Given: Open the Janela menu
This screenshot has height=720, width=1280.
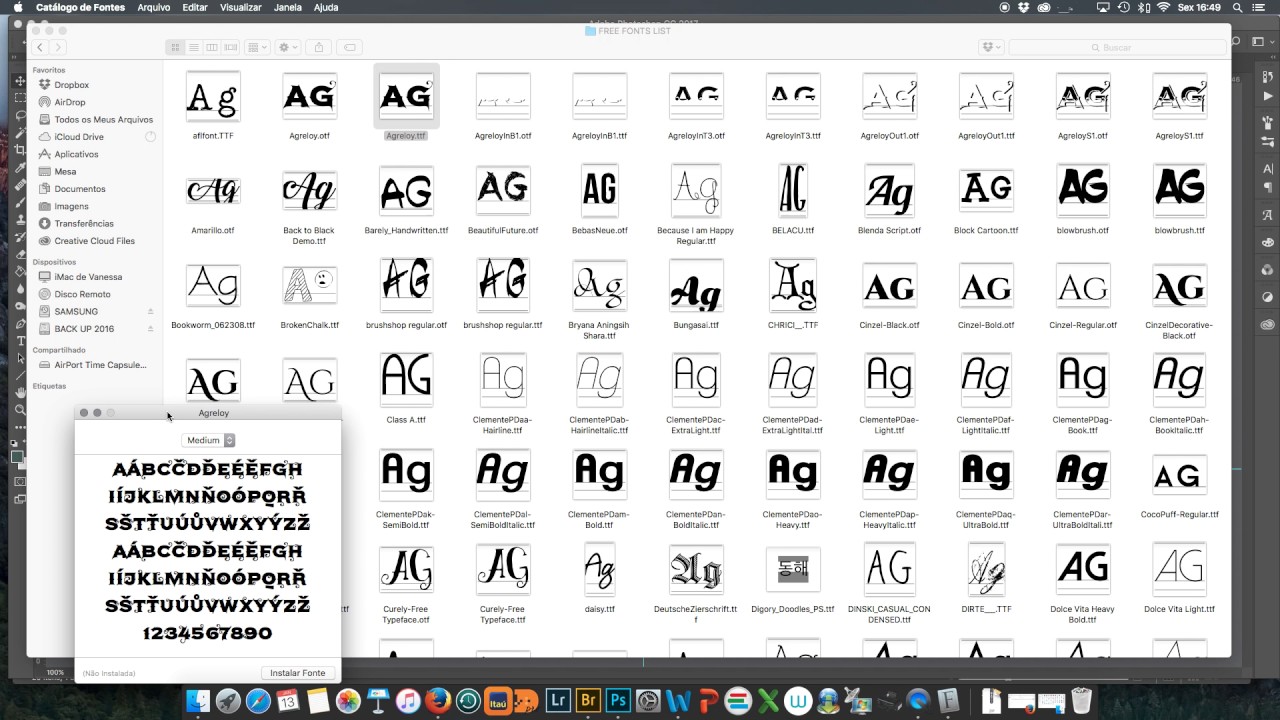Looking at the screenshot, I should (x=288, y=7).
